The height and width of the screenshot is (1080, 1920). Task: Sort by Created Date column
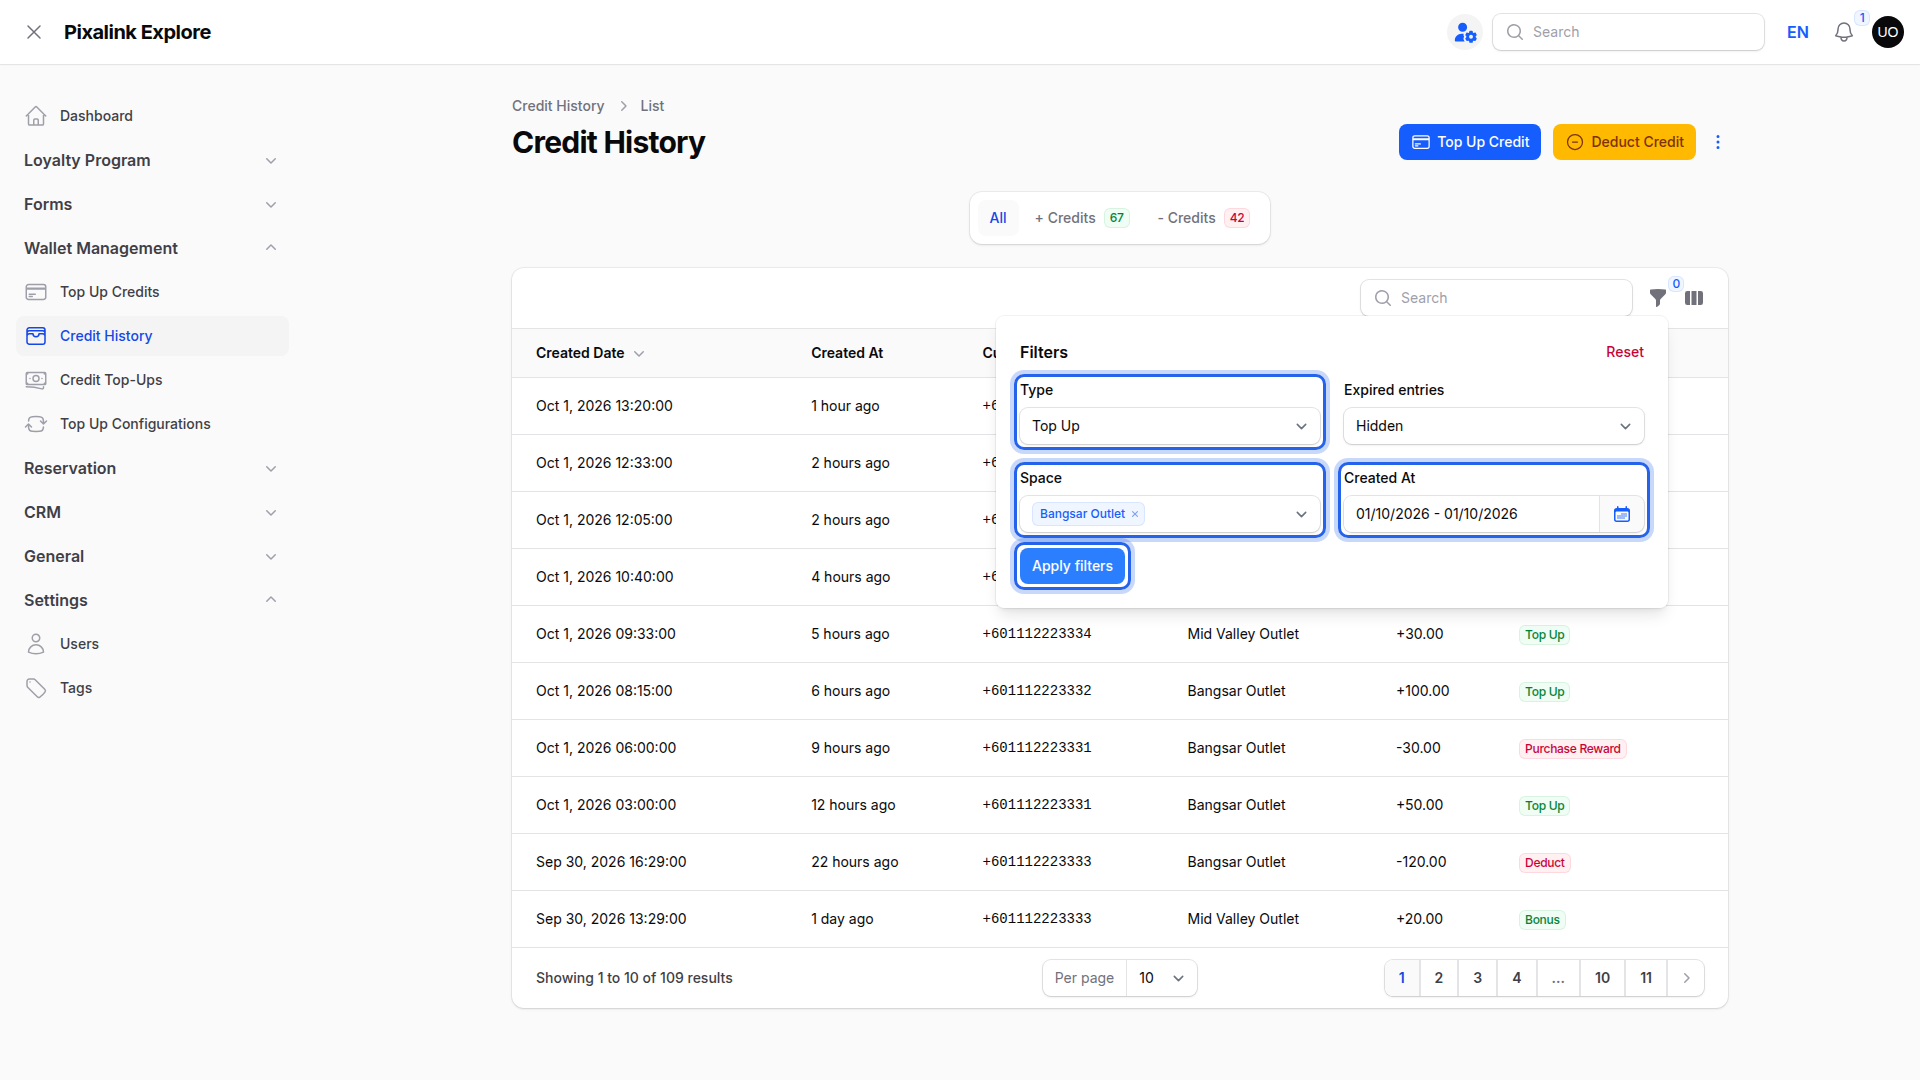pos(590,353)
